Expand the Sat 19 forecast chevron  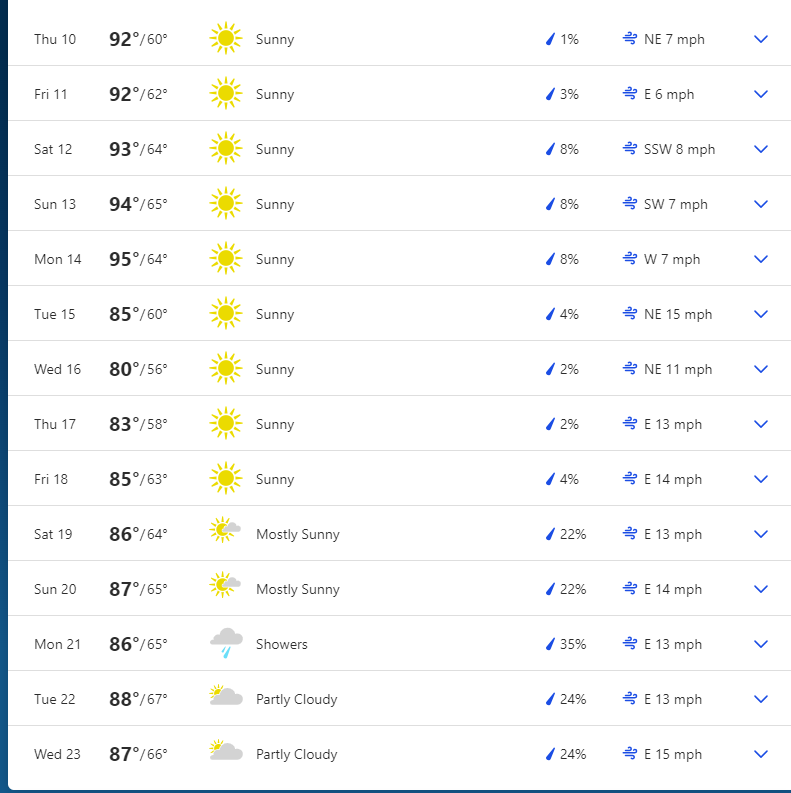coord(761,534)
